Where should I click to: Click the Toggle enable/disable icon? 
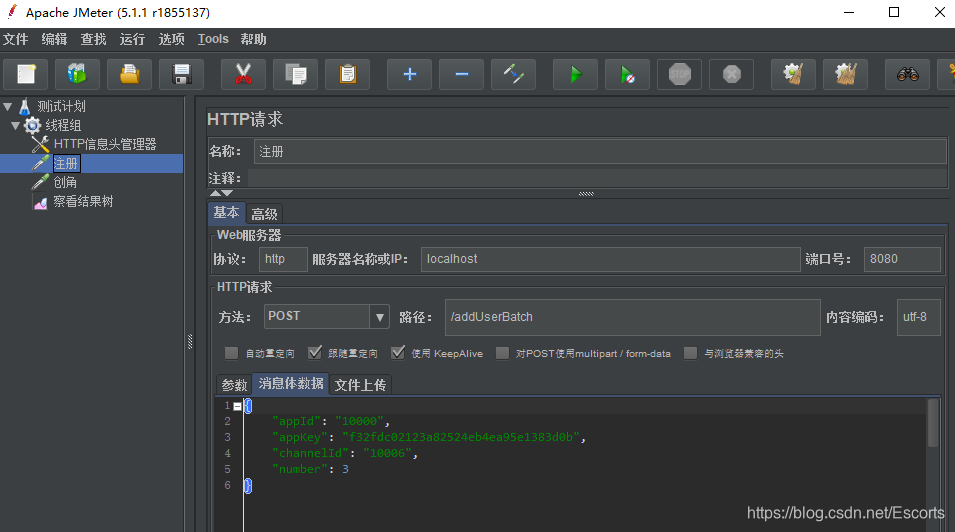(513, 74)
